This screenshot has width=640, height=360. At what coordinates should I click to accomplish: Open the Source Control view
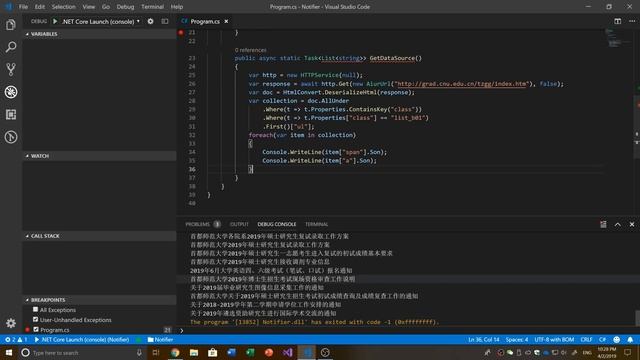tap(11, 69)
